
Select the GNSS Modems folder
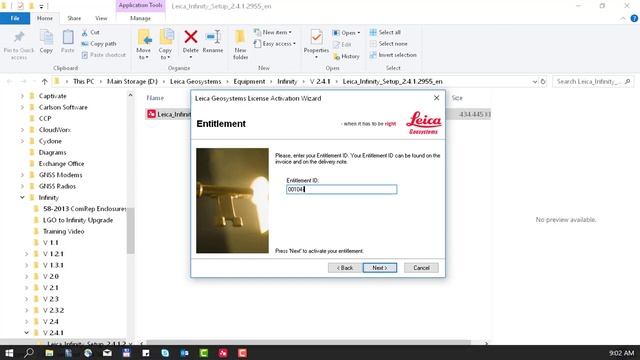pyautogui.click(x=60, y=175)
